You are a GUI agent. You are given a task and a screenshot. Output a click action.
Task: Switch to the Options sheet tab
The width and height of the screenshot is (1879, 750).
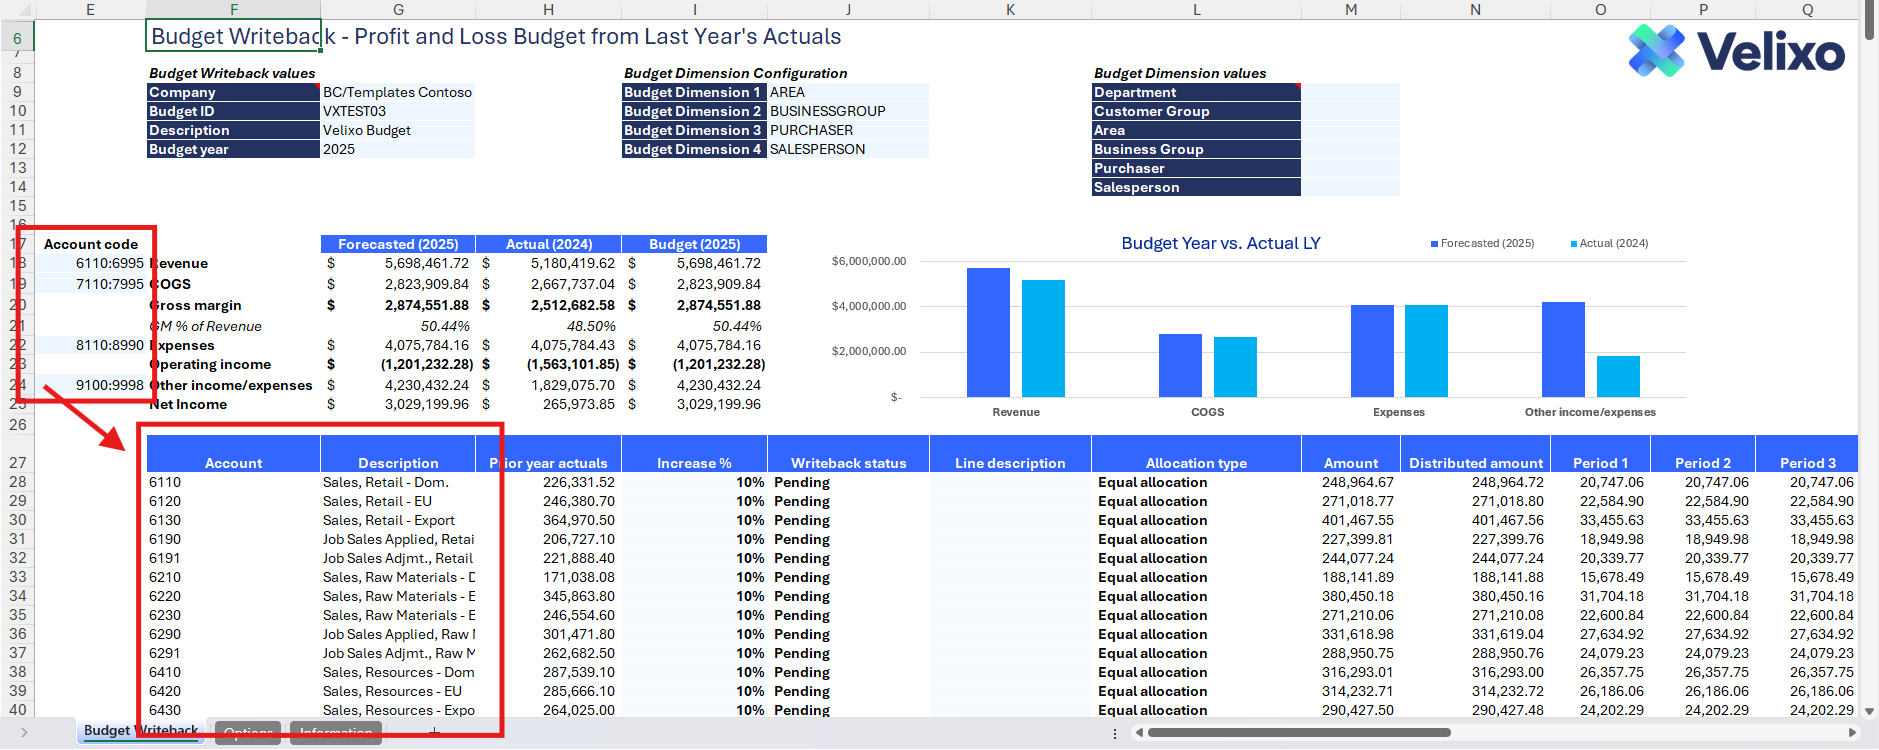click(247, 732)
